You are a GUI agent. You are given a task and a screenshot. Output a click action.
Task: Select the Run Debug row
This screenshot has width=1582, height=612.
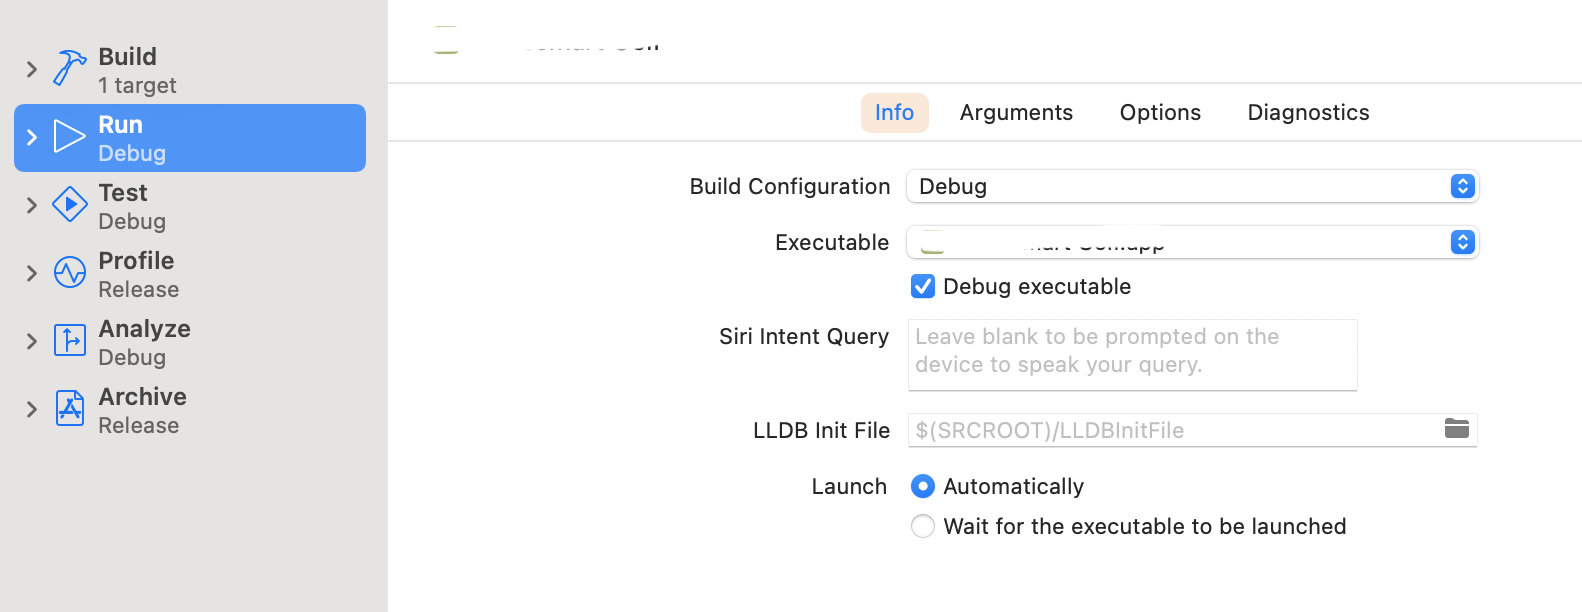[190, 138]
